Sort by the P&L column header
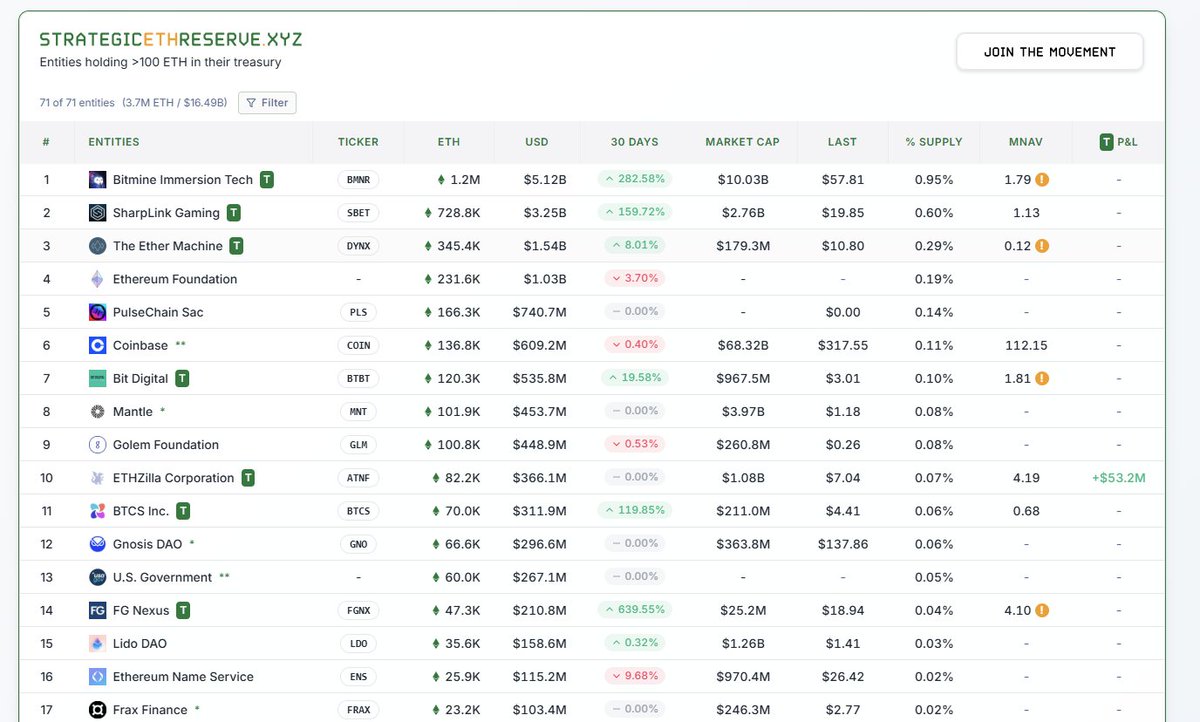 coord(1118,142)
